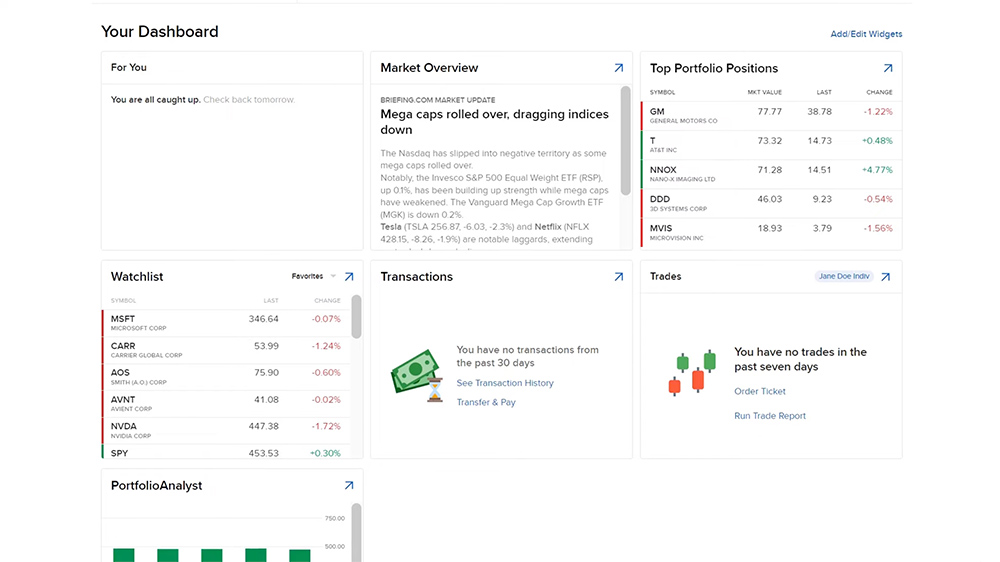
Task: Open Trades widget arrow icon
Action: click(885, 277)
